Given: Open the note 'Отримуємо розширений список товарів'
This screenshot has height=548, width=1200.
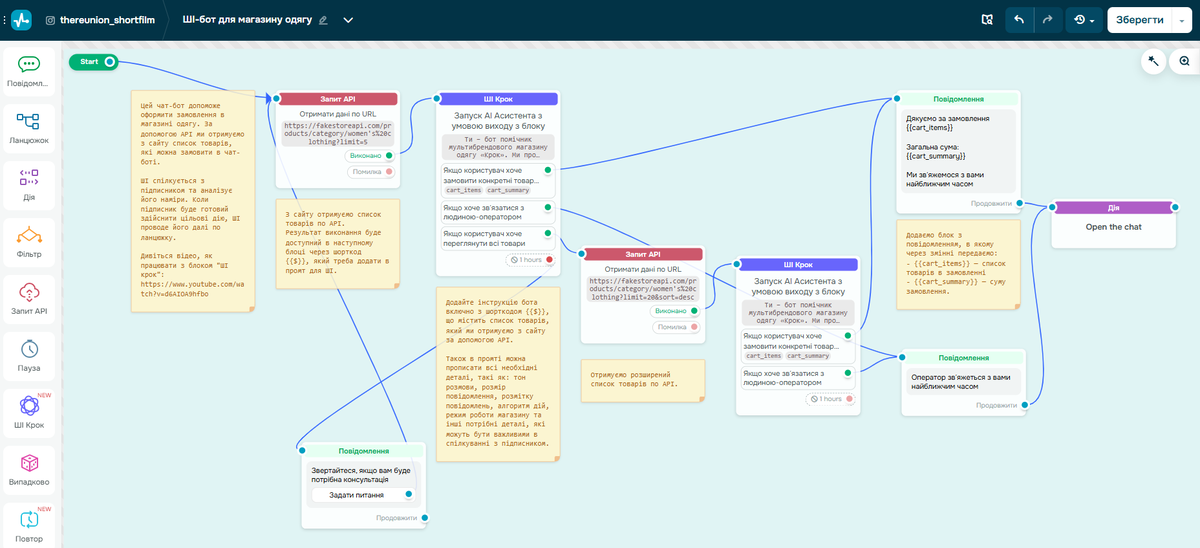Looking at the screenshot, I should pos(643,382).
